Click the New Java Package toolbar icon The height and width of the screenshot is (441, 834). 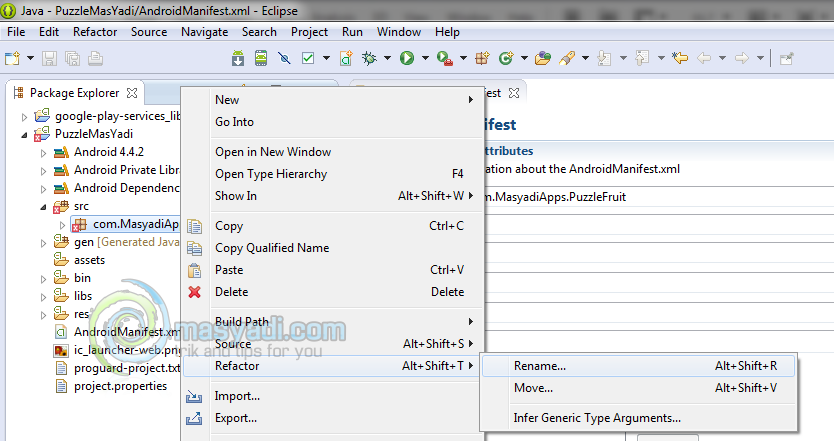point(482,58)
